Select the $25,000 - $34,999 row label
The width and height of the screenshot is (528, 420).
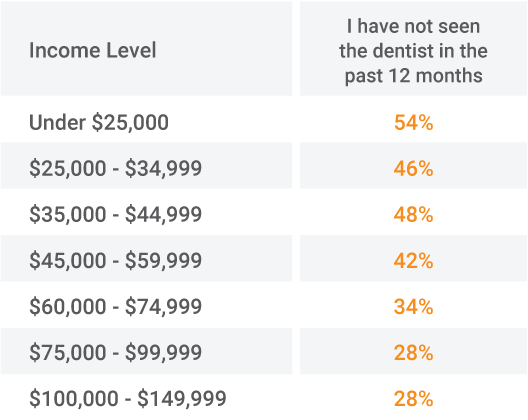coord(116,168)
